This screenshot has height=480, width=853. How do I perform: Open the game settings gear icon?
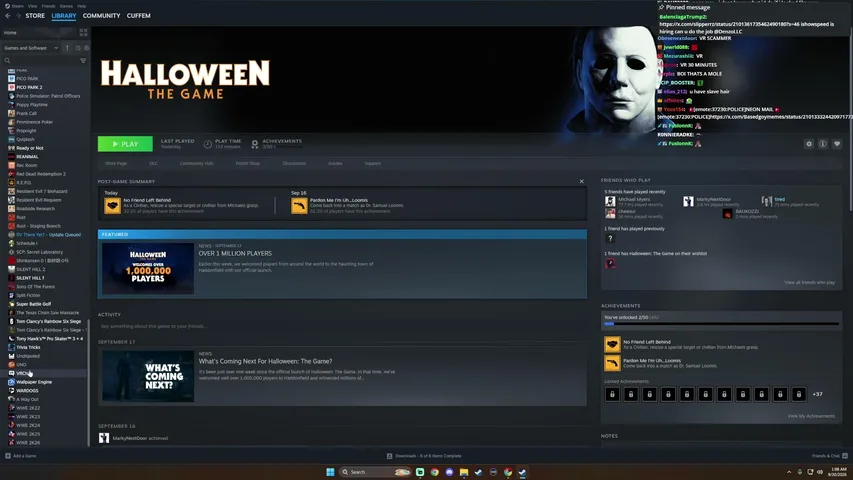tap(809, 144)
